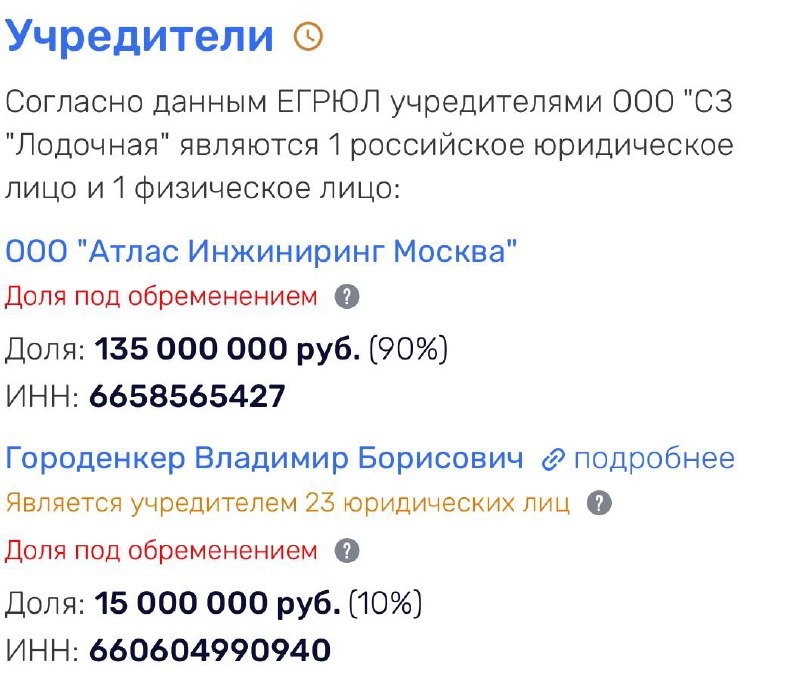800x684 pixels.
Task: Click the ЕГРЮЛ founders description paragraph
Action: point(369,145)
